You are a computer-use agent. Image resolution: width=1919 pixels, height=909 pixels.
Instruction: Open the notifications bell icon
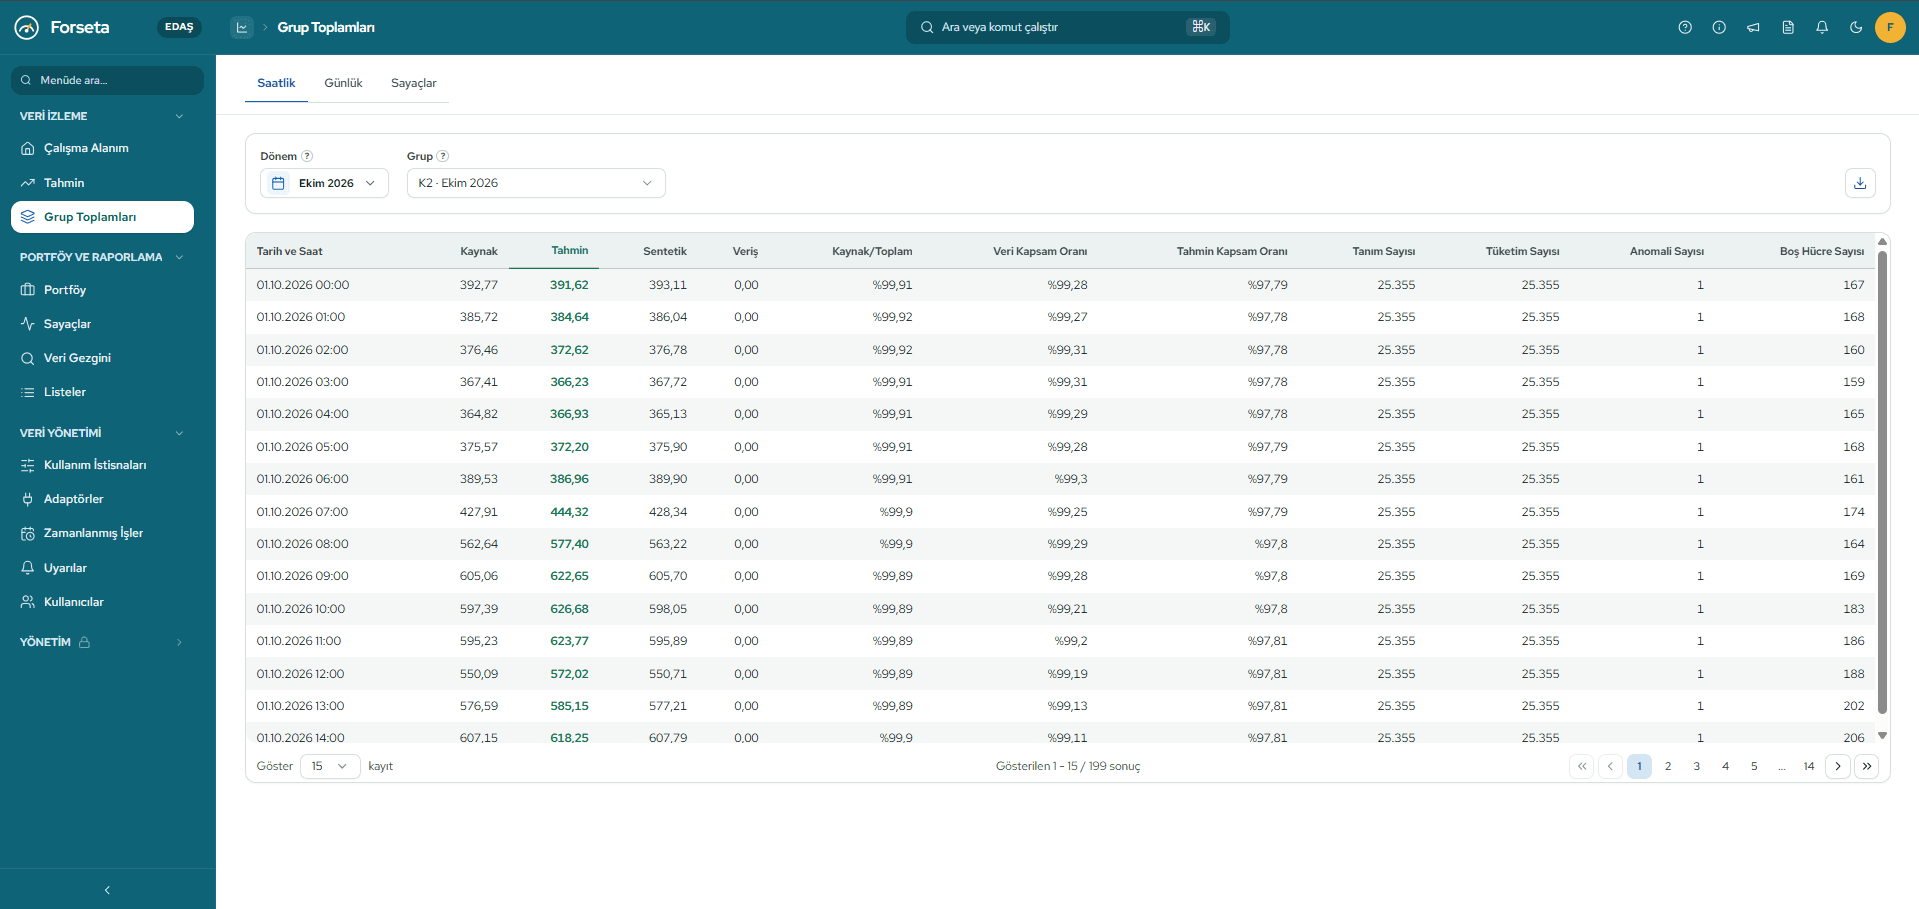click(1822, 27)
